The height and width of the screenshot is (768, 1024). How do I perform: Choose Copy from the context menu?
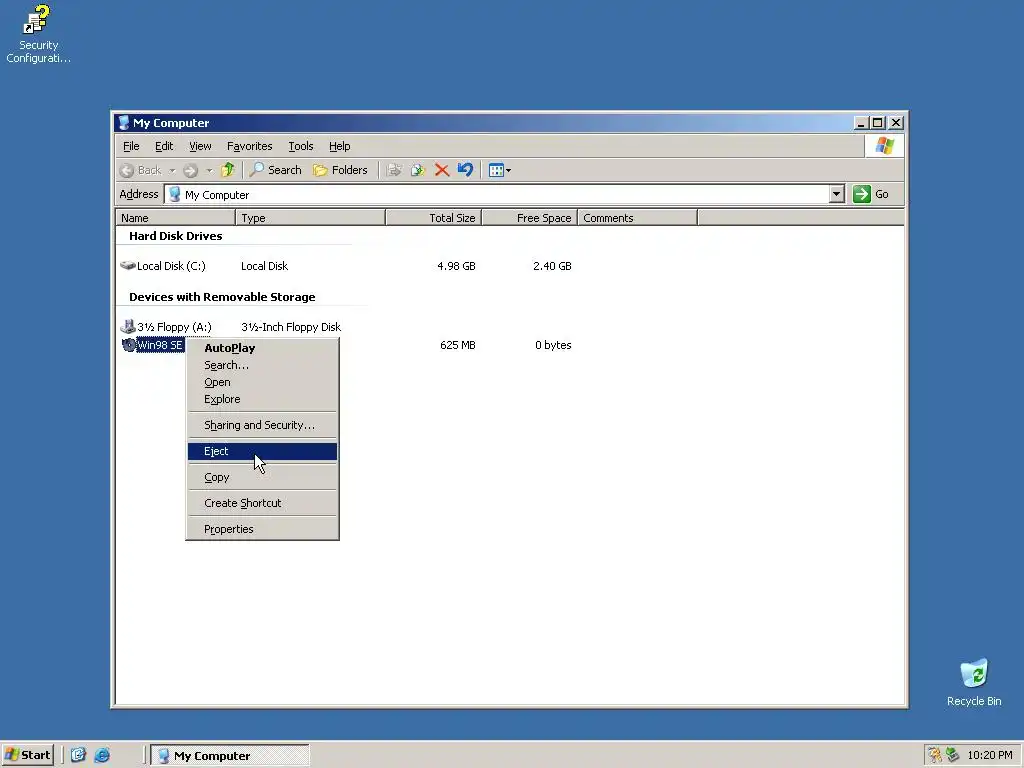pyautogui.click(x=263, y=477)
